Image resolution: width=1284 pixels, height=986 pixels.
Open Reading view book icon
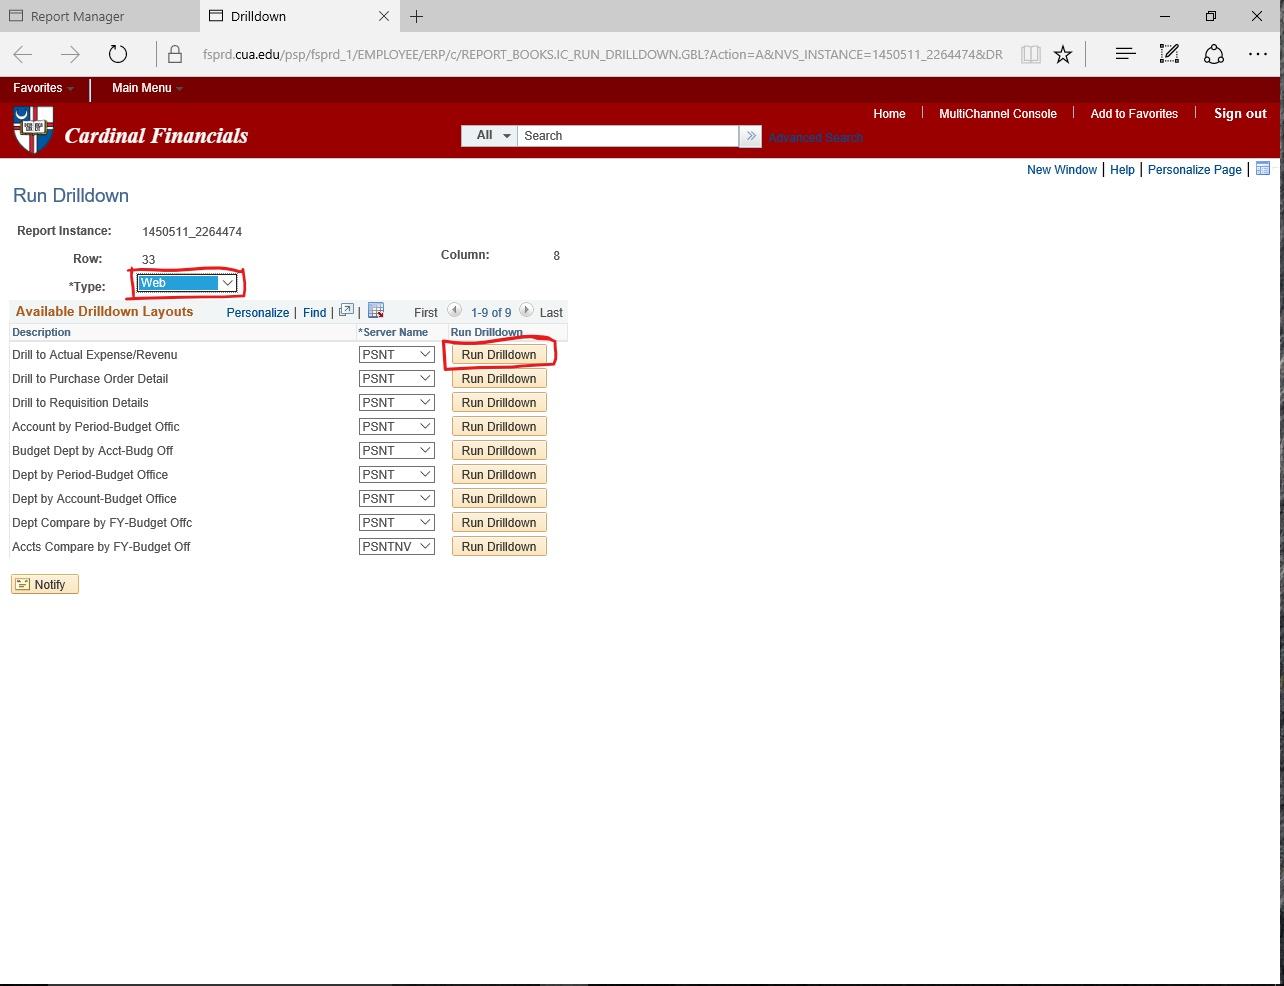[1031, 54]
